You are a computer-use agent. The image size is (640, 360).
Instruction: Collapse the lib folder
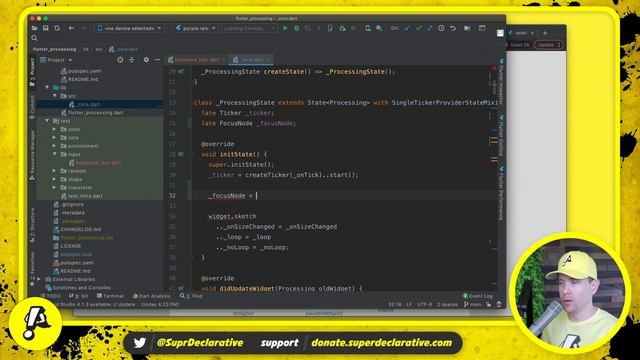[47, 88]
